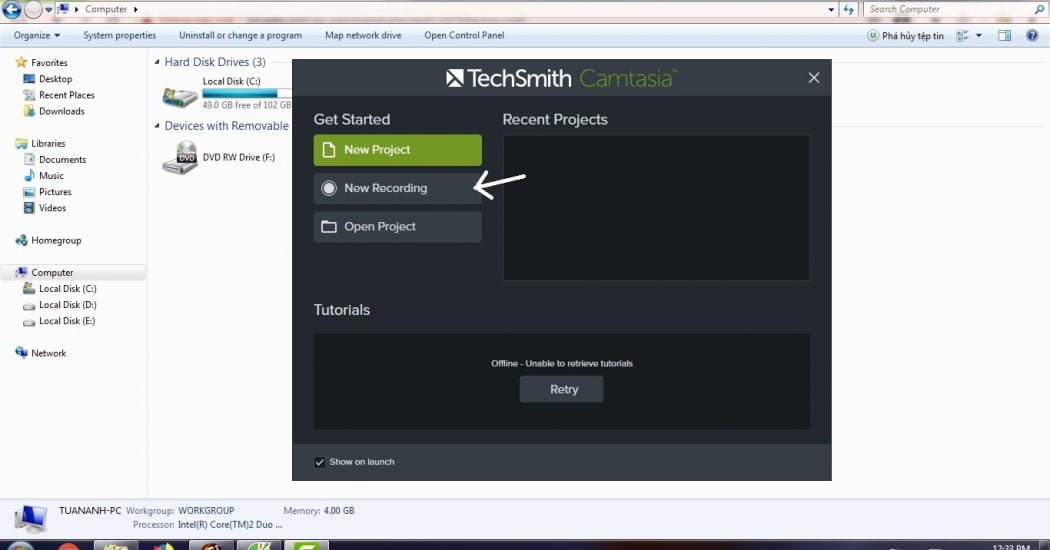Open Local Disk (C:) in navigation tree
The height and width of the screenshot is (550, 1050).
(68, 289)
